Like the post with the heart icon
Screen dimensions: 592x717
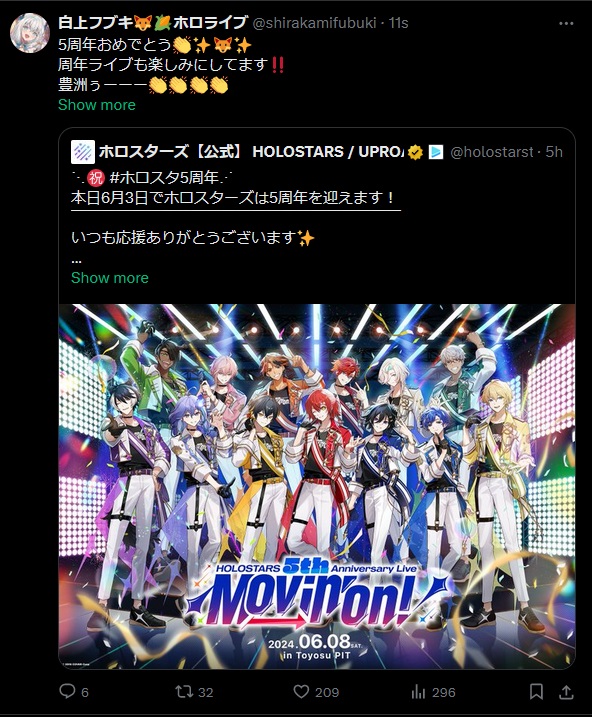[x=301, y=691]
